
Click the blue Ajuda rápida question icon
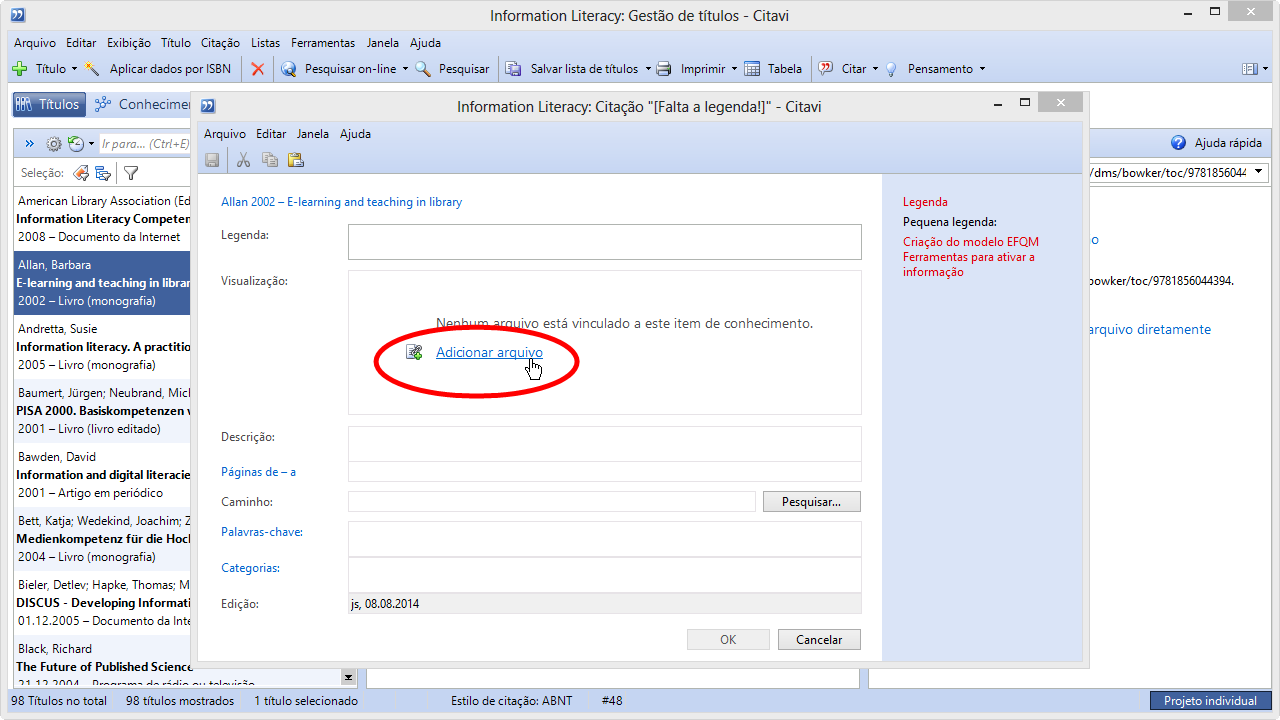1178,143
